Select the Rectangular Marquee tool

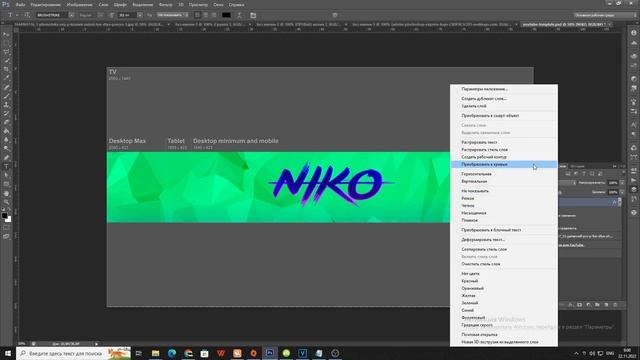(6, 43)
